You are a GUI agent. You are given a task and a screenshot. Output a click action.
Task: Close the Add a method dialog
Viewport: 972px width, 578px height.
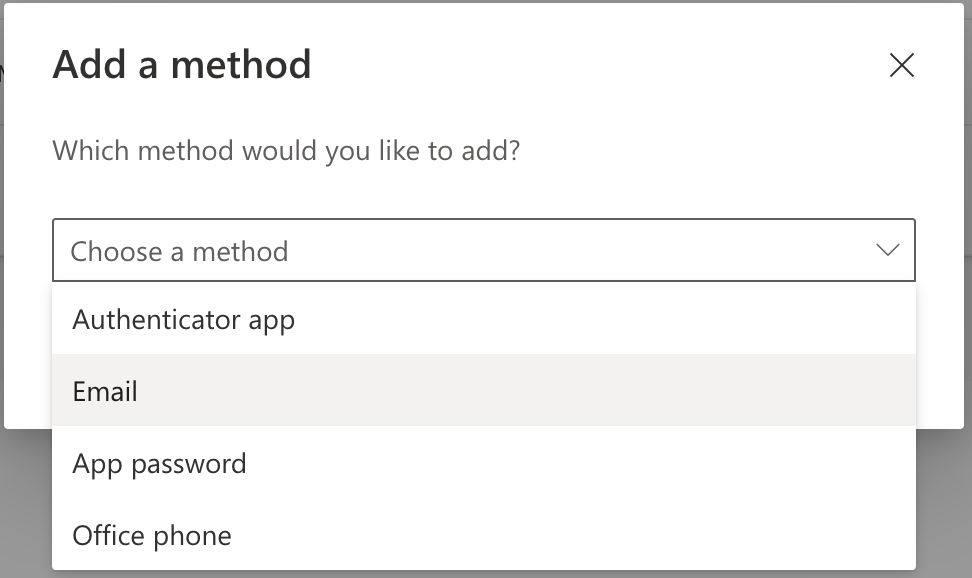click(x=901, y=66)
